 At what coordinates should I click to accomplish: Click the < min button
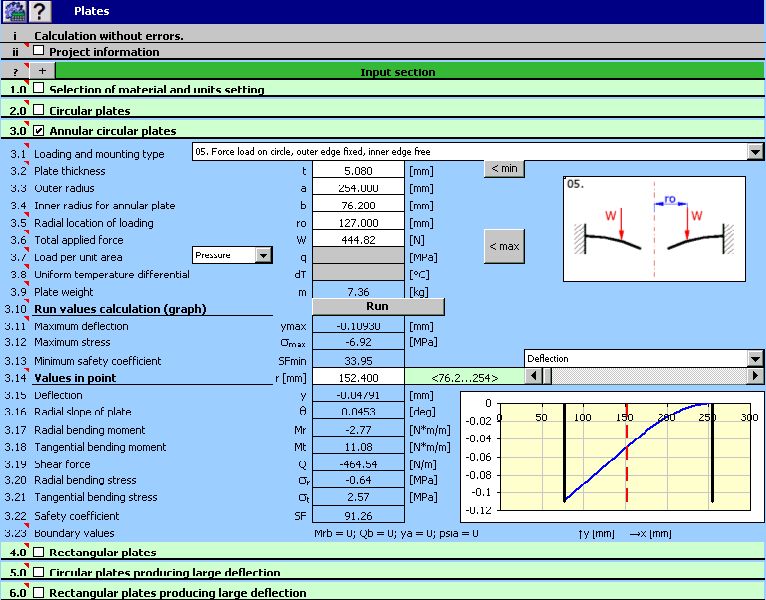(x=503, y=169)
